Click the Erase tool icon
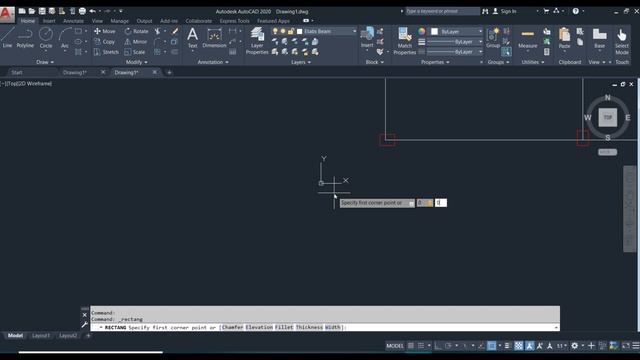The image size is (640, 360). (175, 31)
